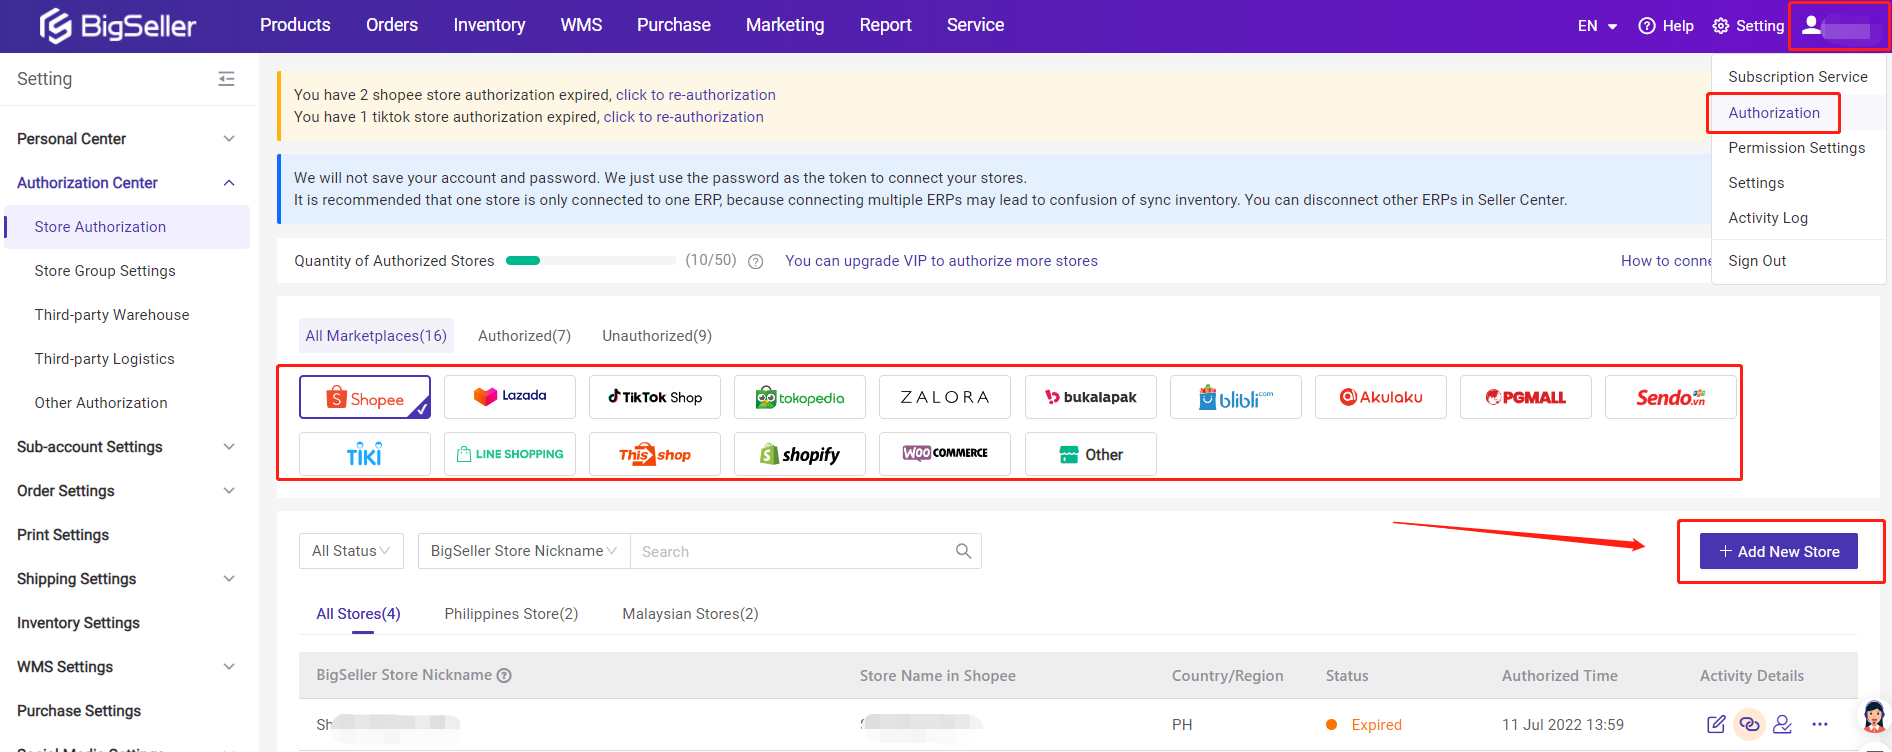Expand Sub-account Settings section
Image resolution: width=1892 pixels, height=752 pixels.
(x=229, y=447)
